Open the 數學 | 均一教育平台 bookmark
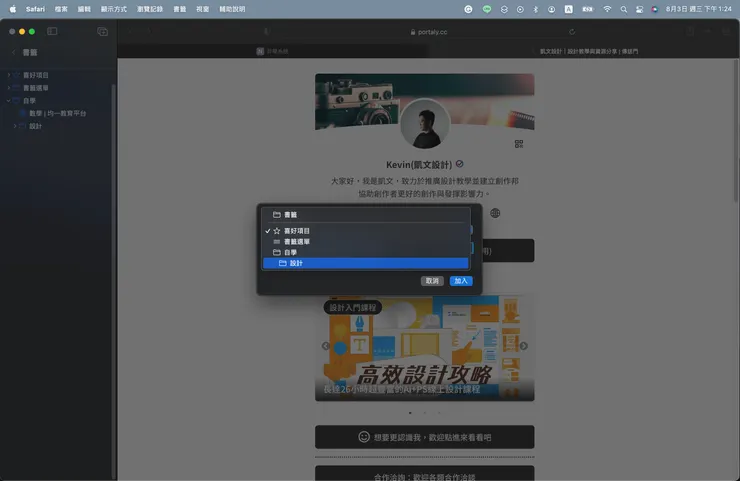This screenshot has width=740, height=481. (x=58, y=113)
